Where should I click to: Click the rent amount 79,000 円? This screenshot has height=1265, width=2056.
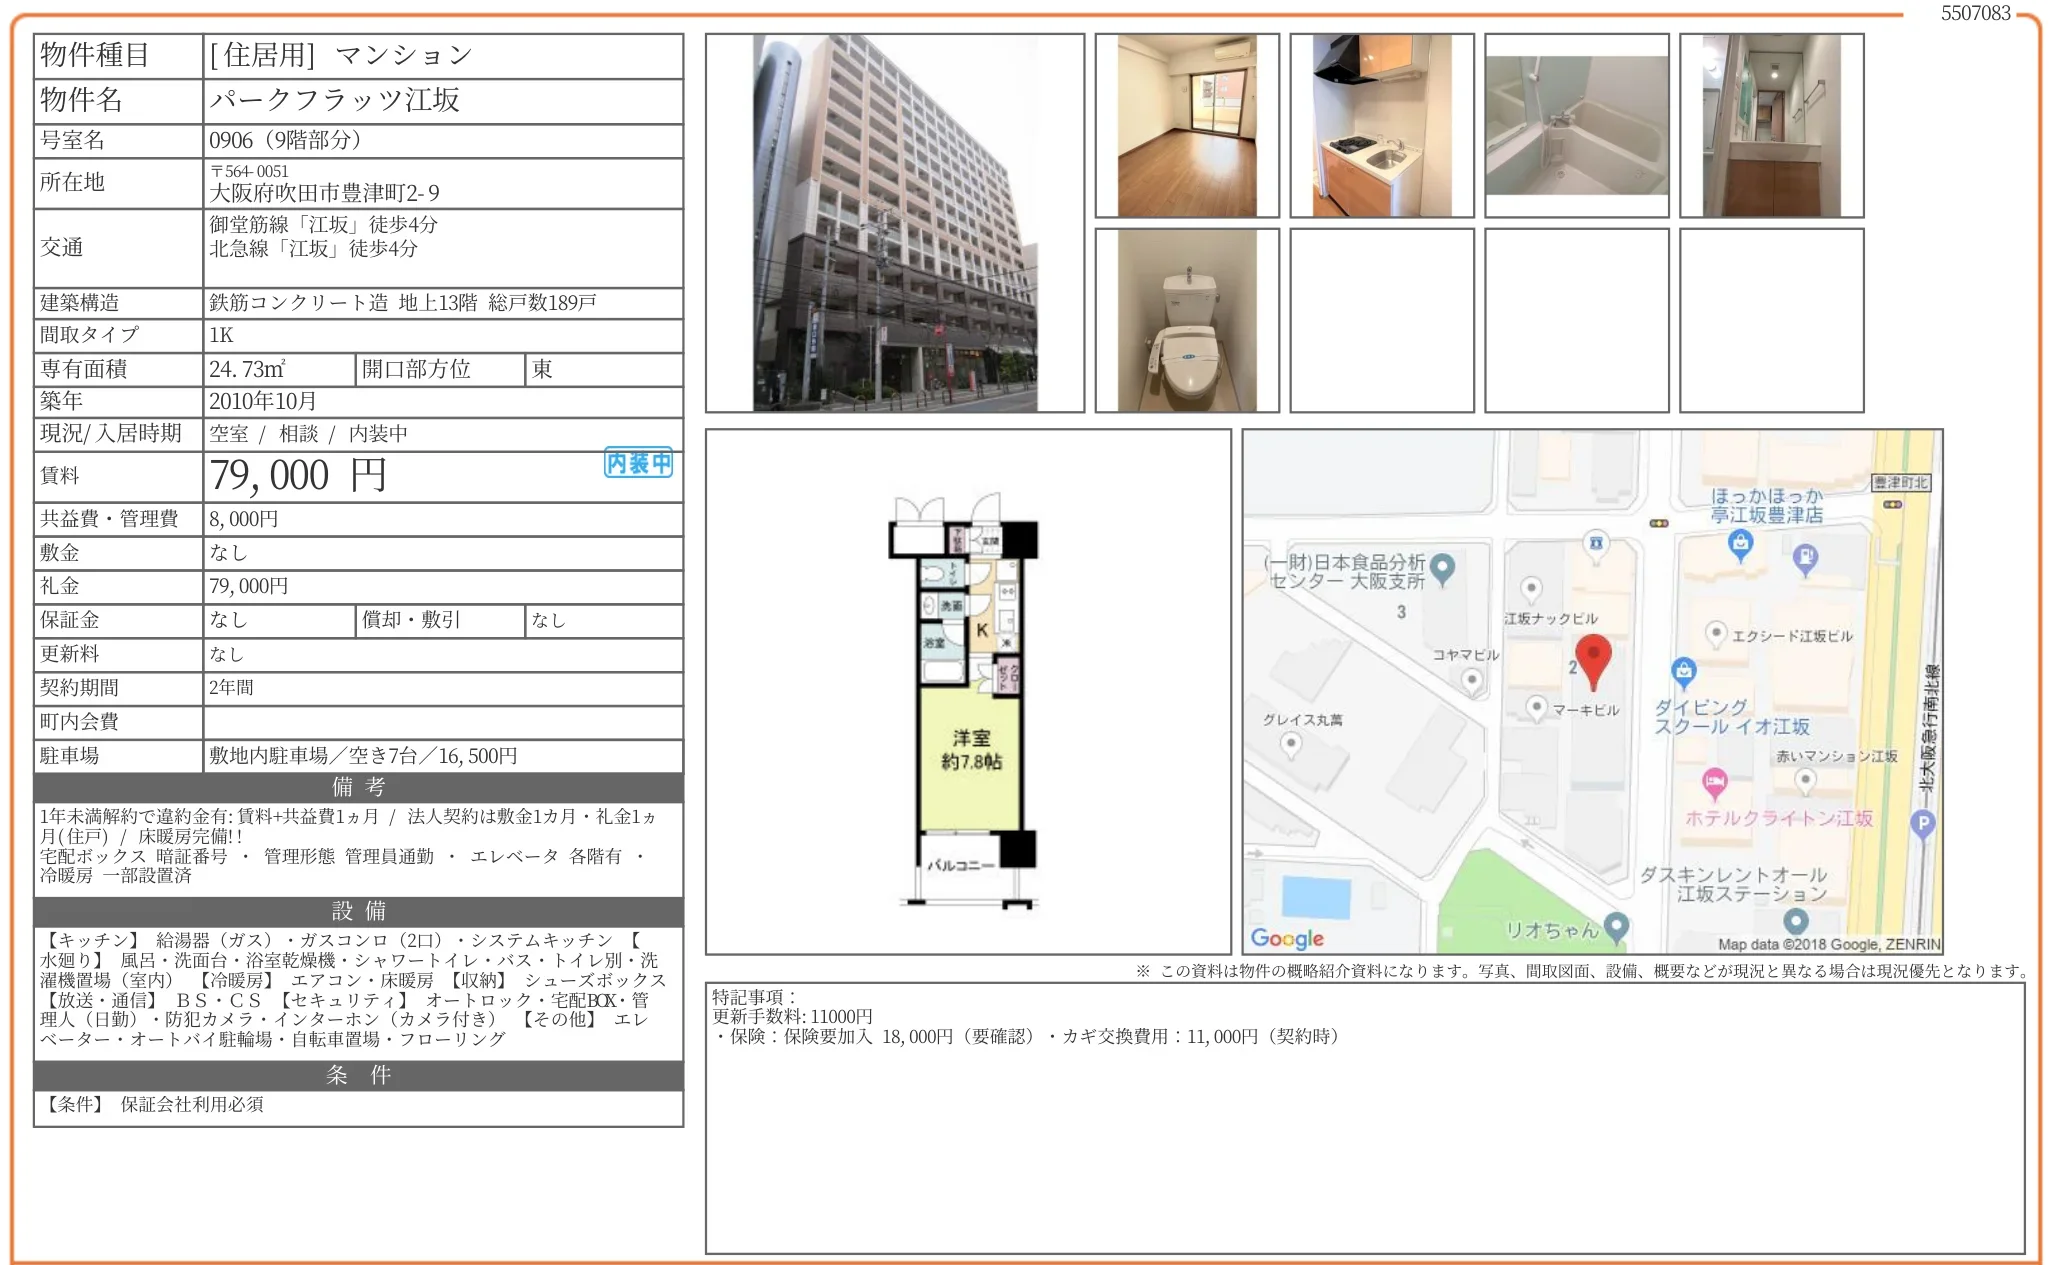(298, 476)
